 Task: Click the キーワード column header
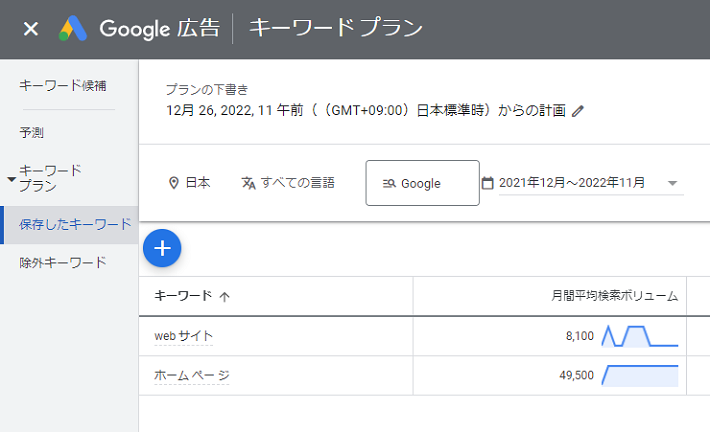[183, 296]
